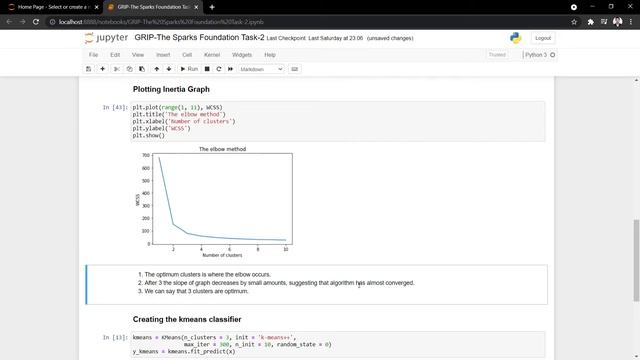Rename notebook via GRIP-The Sparks Foundation Task-2 title
Viewport: 640px width, 360px height.
point(199,38)
